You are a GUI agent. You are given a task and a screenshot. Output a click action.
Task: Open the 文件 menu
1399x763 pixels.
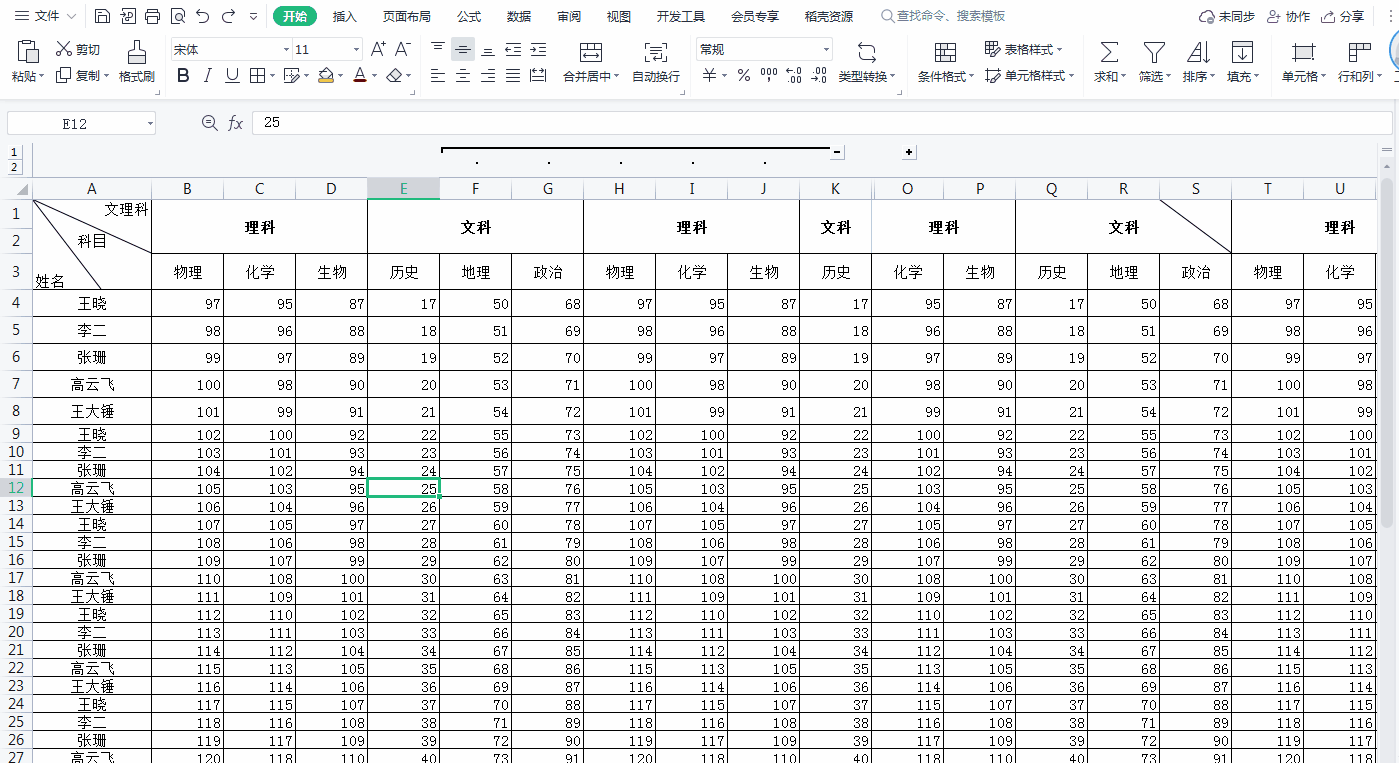click(45, 16)
